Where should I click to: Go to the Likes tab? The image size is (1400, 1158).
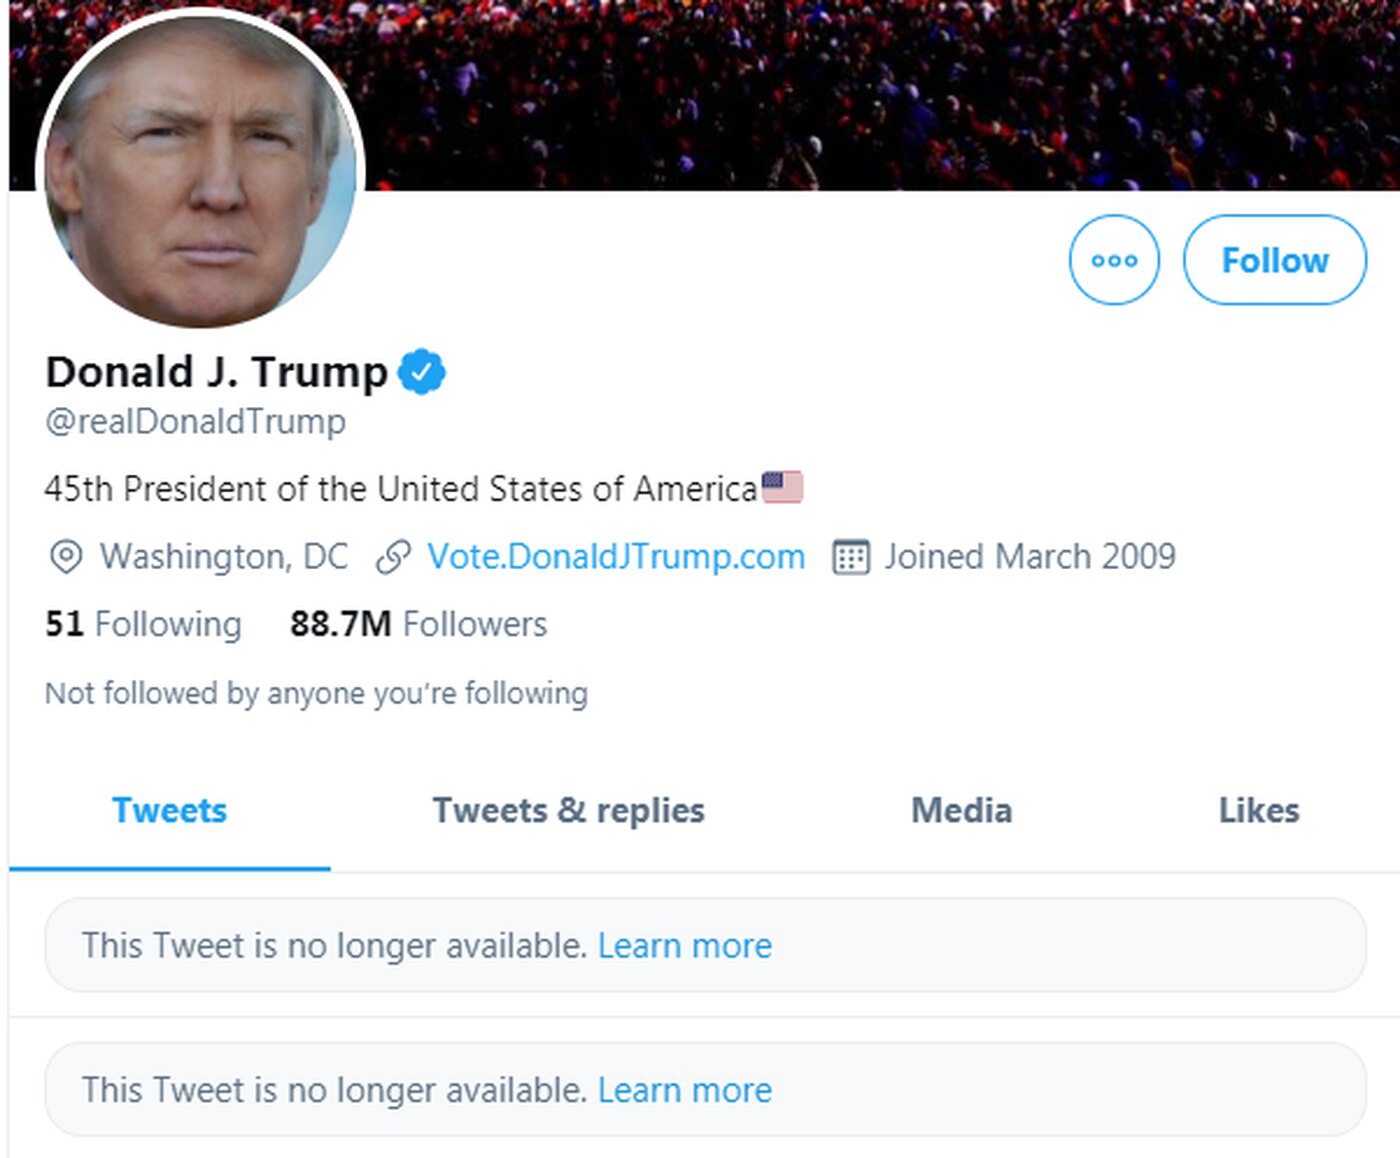click(1258, 810)
